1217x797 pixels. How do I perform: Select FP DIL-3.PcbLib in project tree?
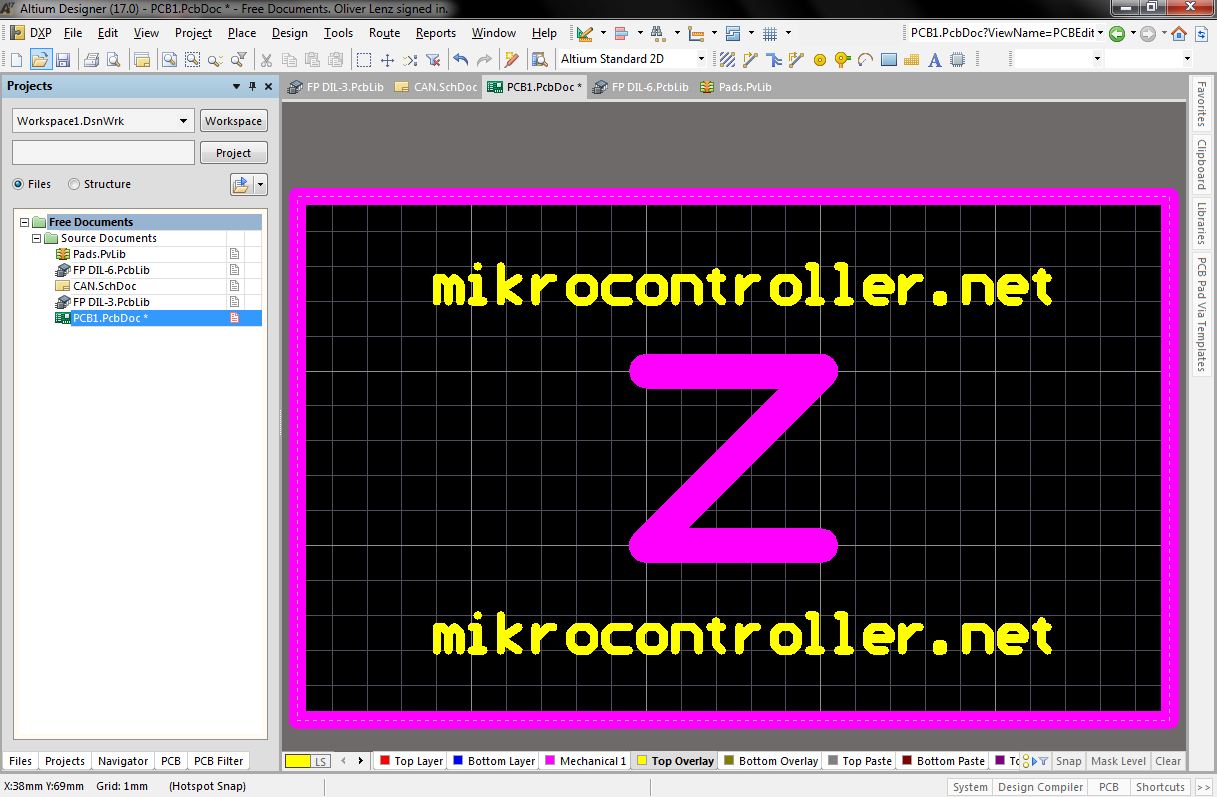[x=111, y=302]
